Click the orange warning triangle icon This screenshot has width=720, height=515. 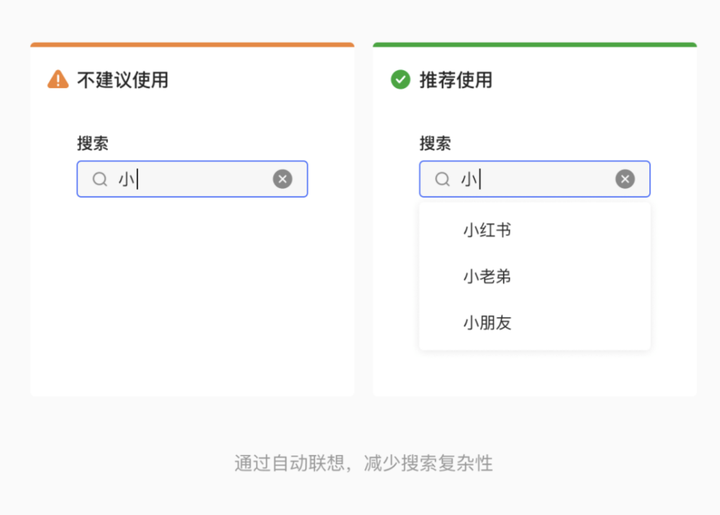(x=58, y=80)
